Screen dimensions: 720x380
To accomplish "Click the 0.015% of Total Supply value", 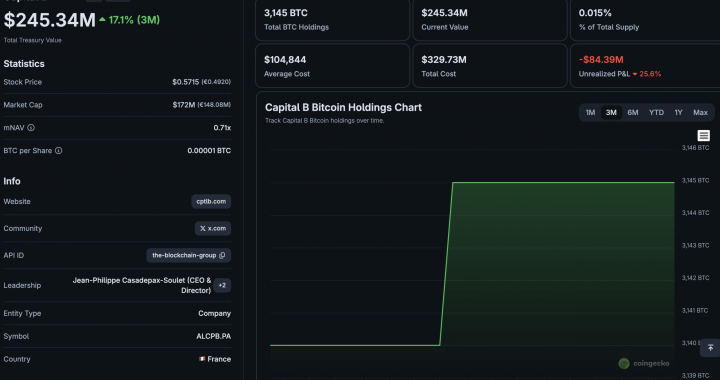I will coord(595,13).
